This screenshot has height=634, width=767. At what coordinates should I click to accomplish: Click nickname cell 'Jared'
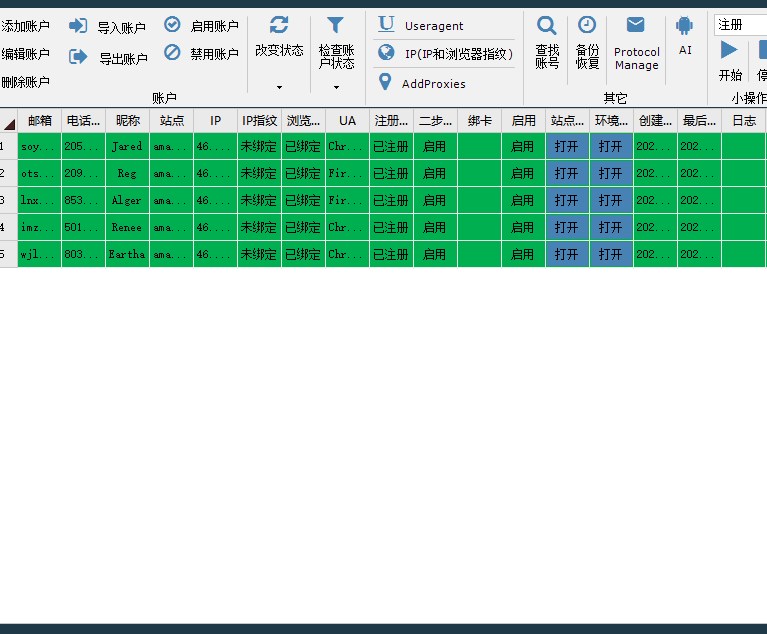(127, 146)
